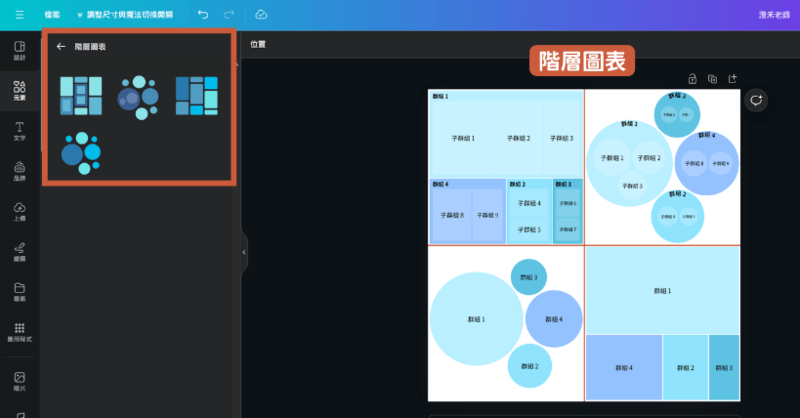This screenshot has height=418, width=800.
Task: Open the 檔案 (File) menu
Action: pyautogui.click(x=53, y=15)
